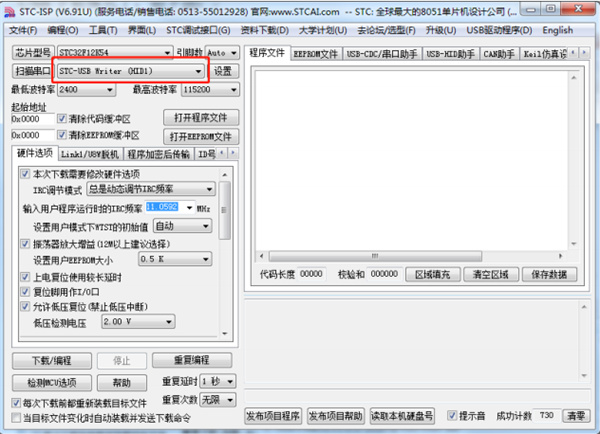Screen dimensions: 600x434
Task: Open 工具(T) menu
Action: coord(103,30)
